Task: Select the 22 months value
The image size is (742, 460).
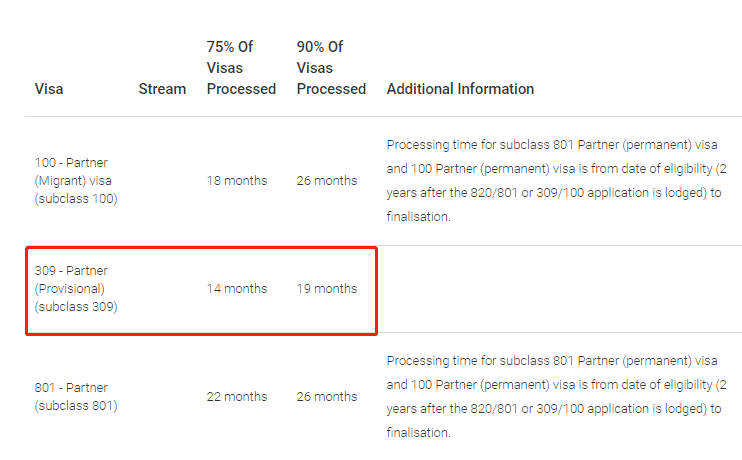Action: pyautogui.click(x=237, y=397)
